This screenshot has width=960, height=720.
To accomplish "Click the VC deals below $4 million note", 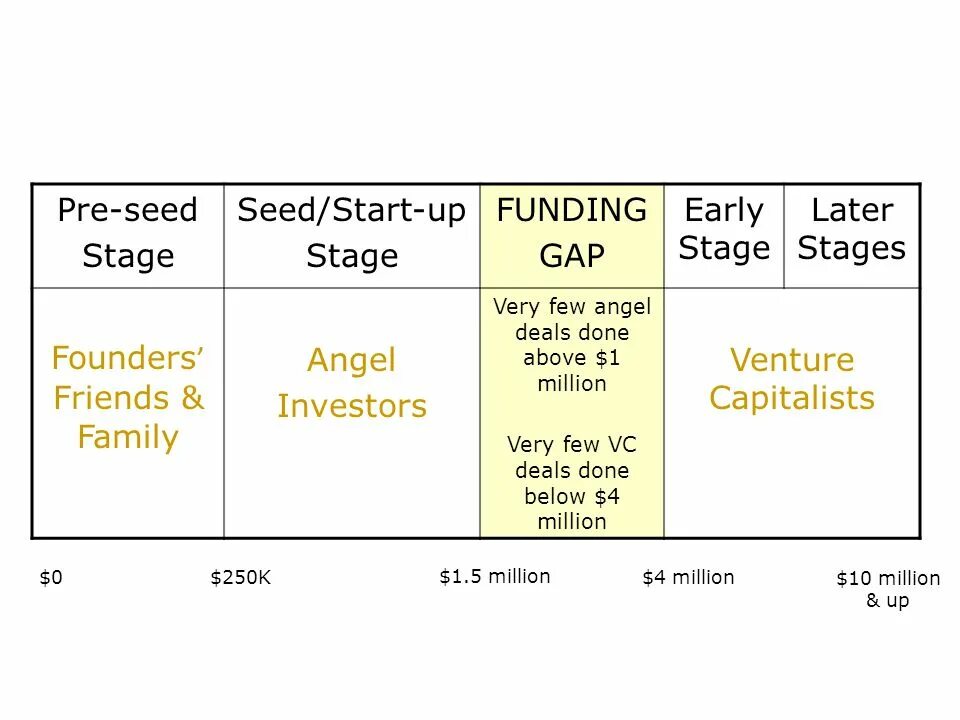I will [572, 482].
